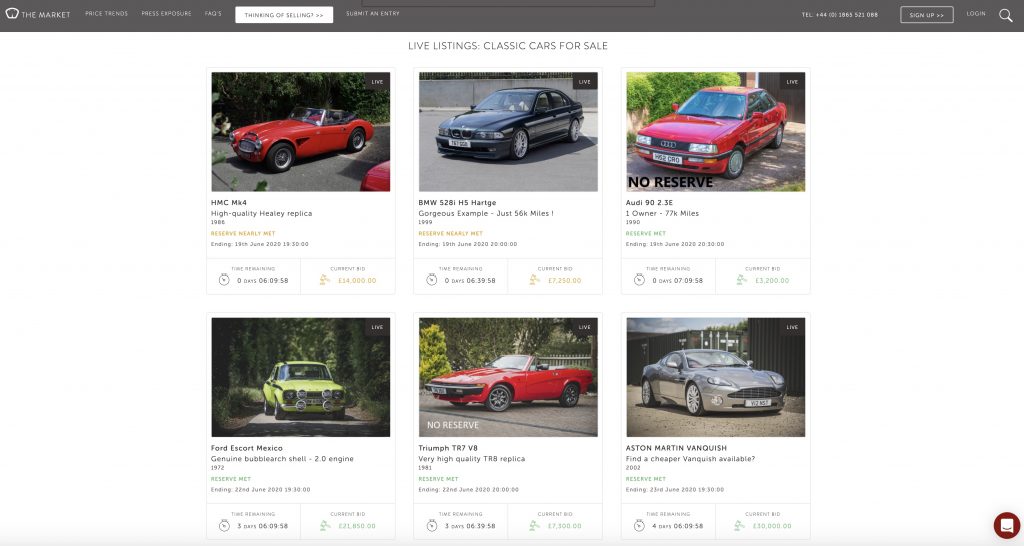The height and width of the screenshot is (546, 1024).
Task: Click Reserve Nearly Met on BMW 528i
Action: click(451, 233)
